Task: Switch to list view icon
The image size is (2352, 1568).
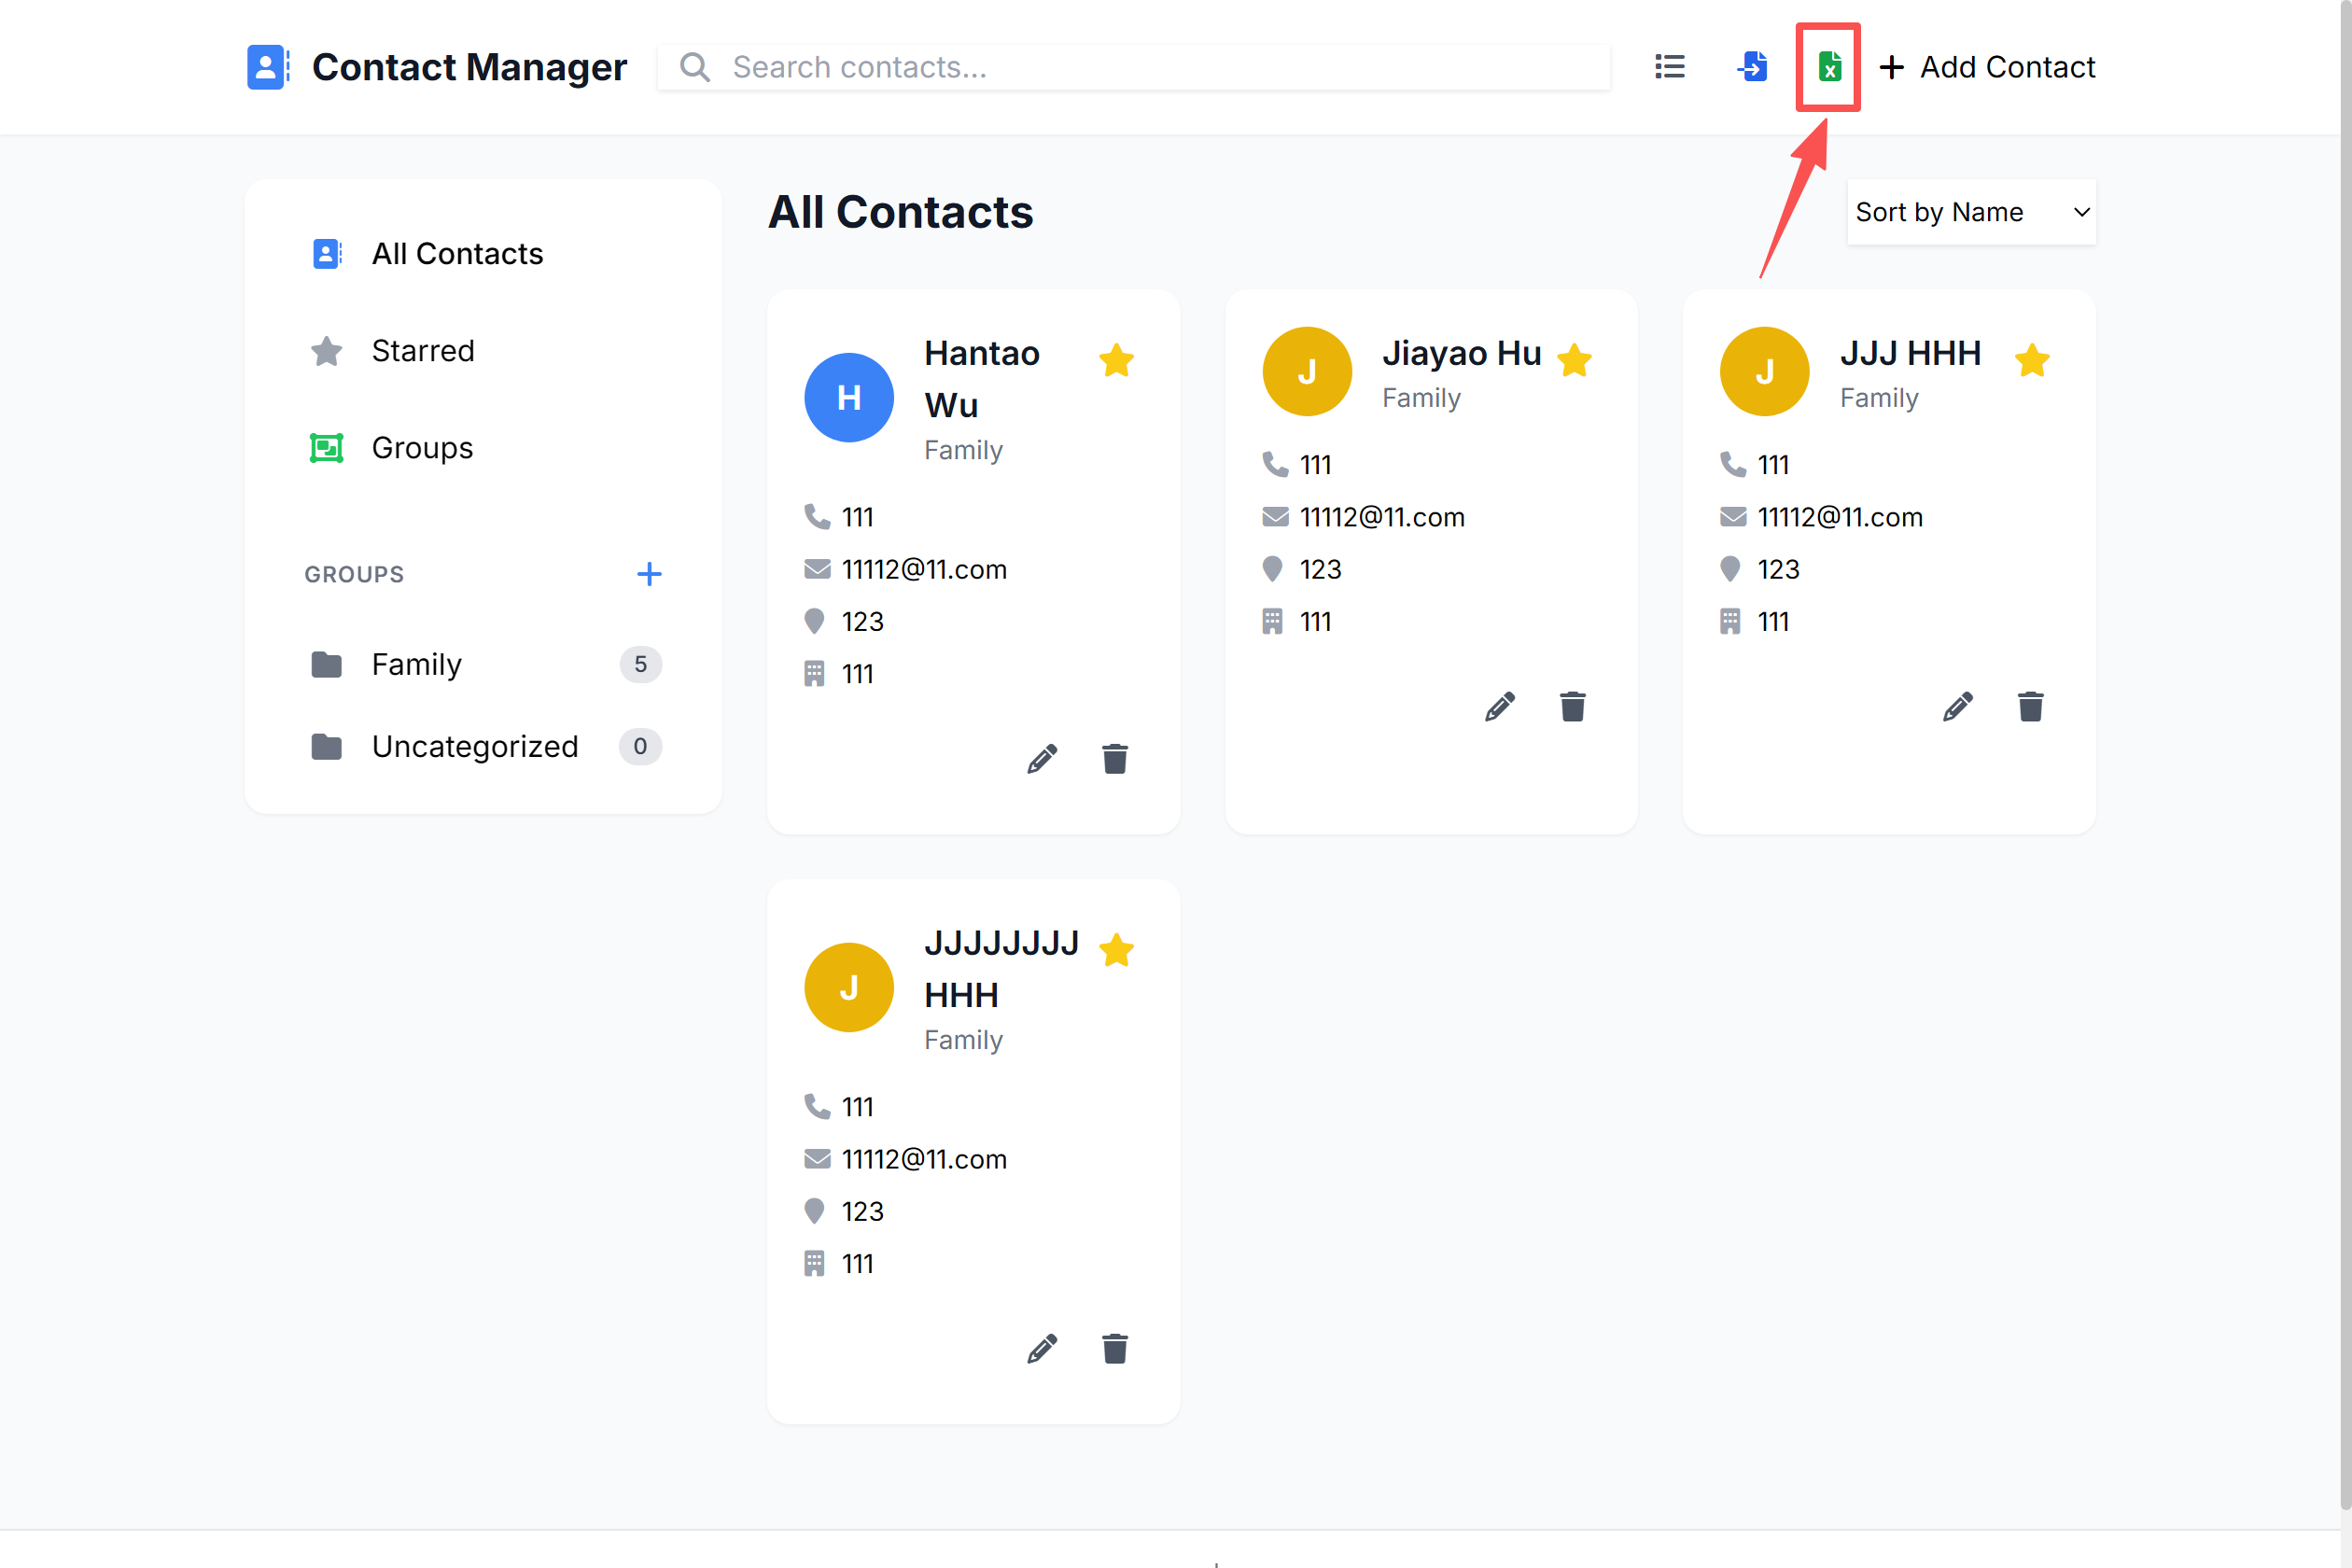Action: [1669, 67]
